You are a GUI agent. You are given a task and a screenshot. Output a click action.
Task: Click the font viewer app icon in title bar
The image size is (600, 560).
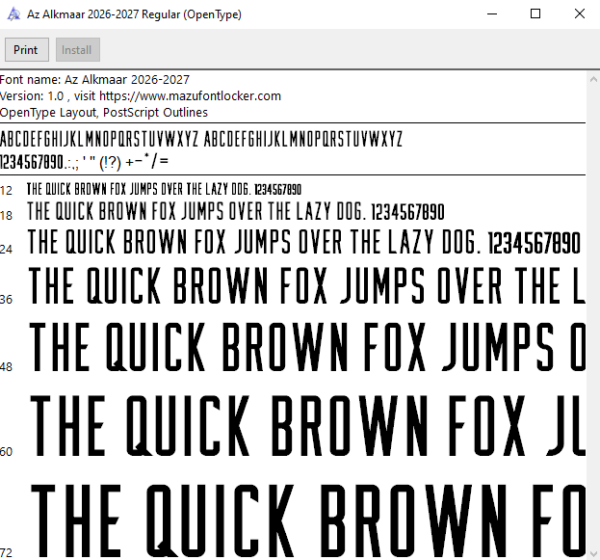(x=14, y=15)
